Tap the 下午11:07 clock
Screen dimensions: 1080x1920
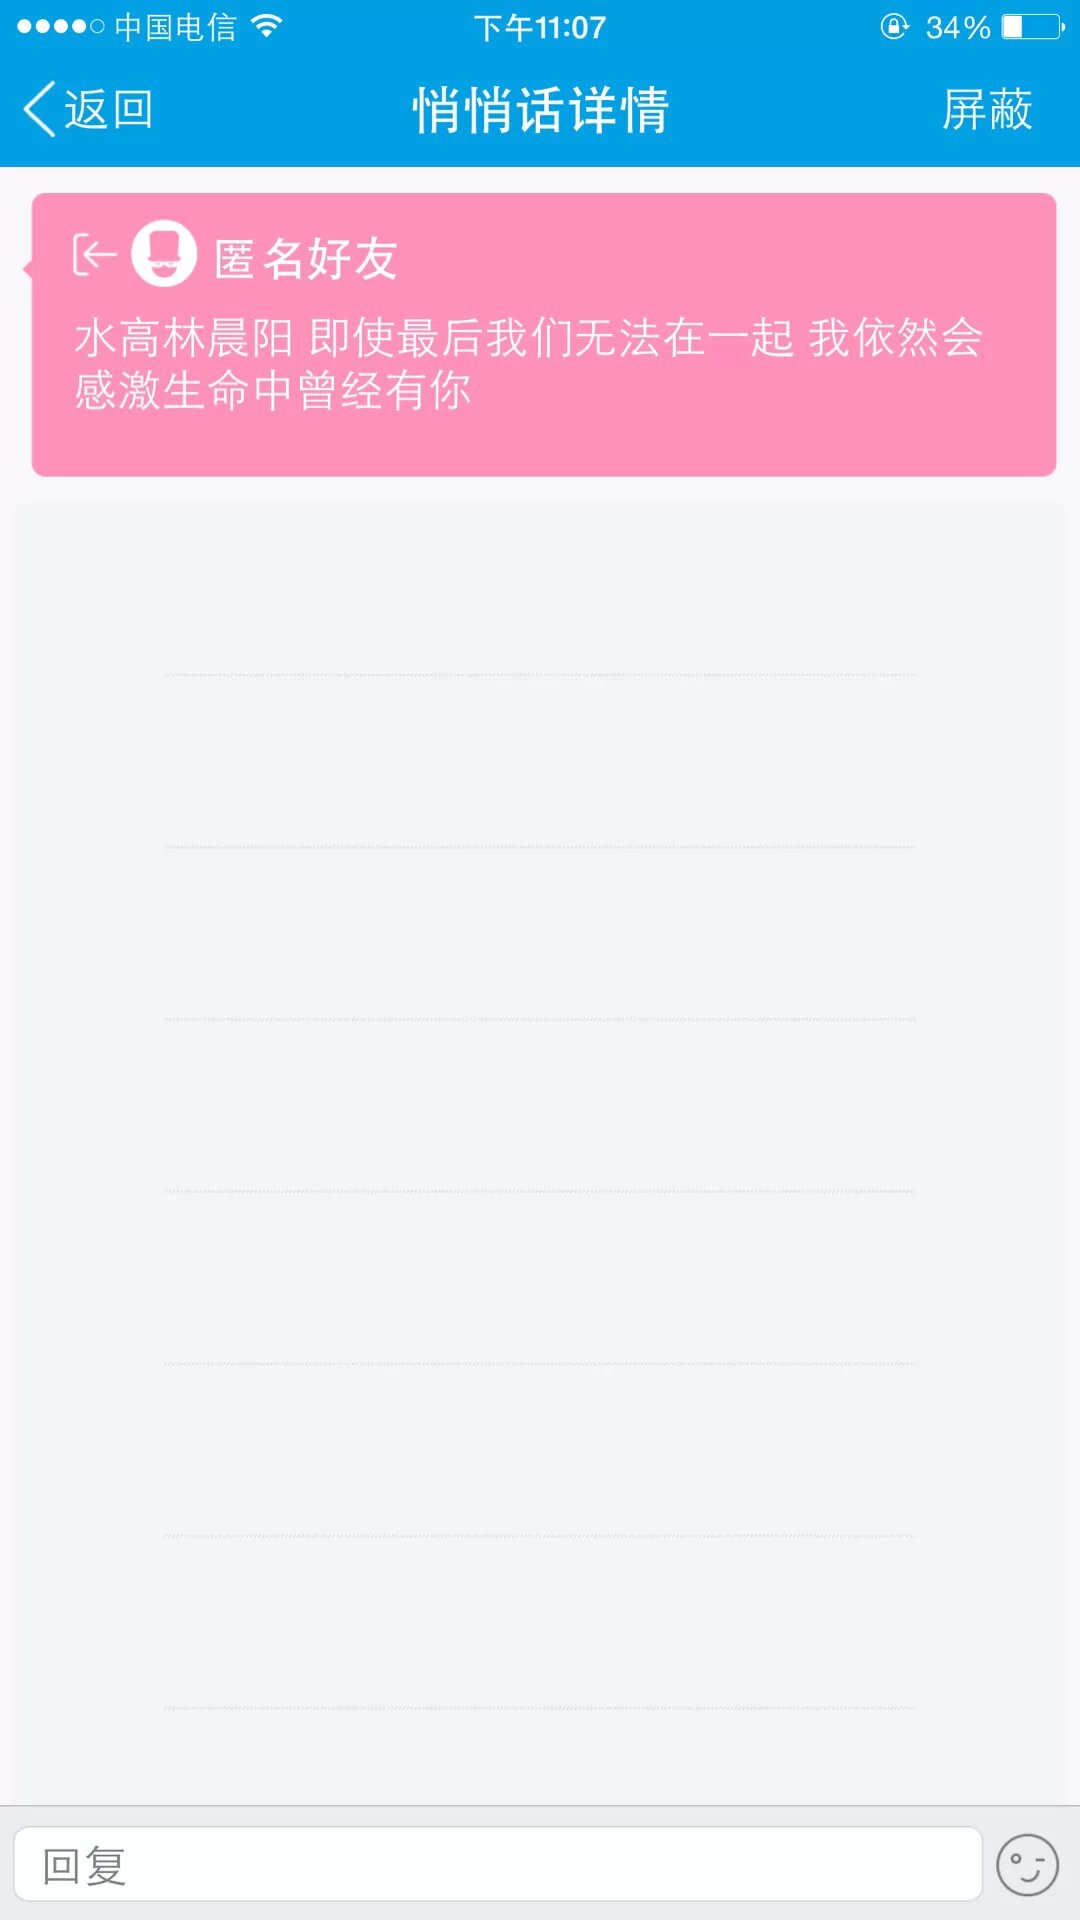540,27
